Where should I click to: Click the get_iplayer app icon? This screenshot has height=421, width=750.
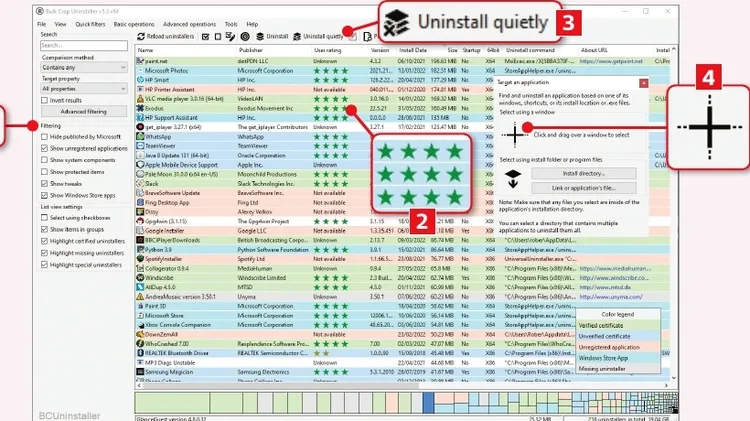[140, 127]
